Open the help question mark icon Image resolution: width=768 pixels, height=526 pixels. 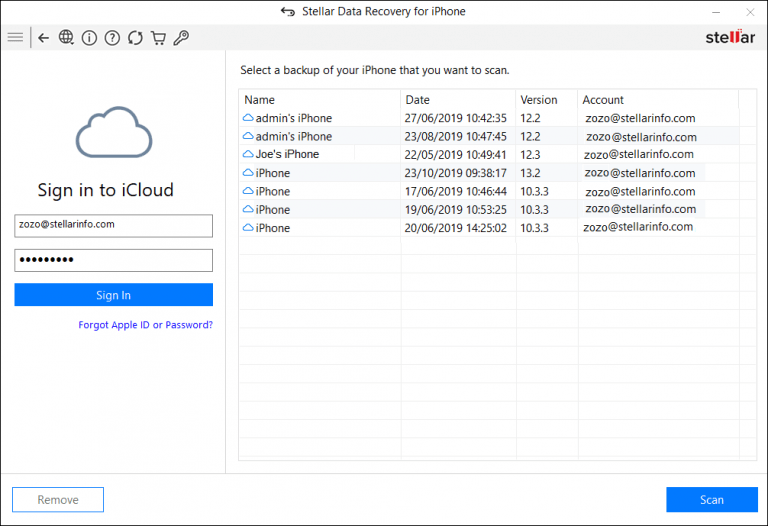pos(112,38)
